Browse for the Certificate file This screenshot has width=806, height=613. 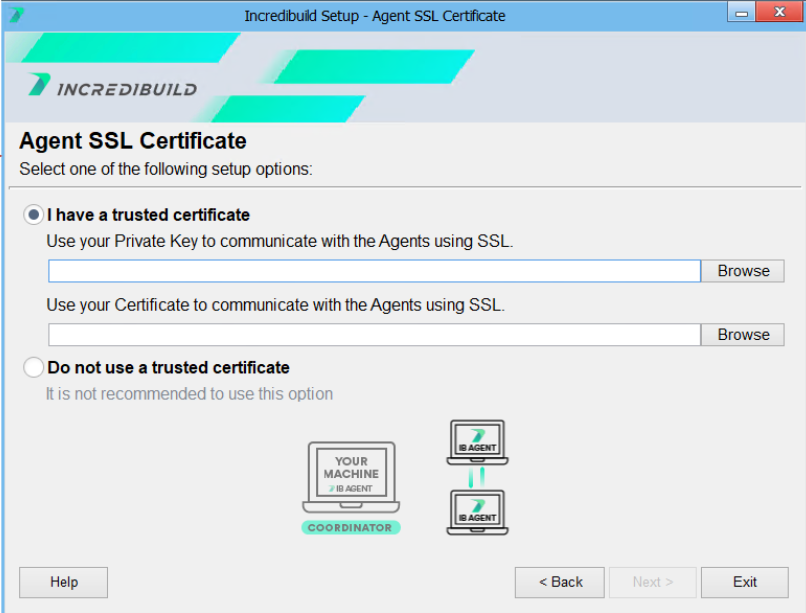click(x=743, y=335)
